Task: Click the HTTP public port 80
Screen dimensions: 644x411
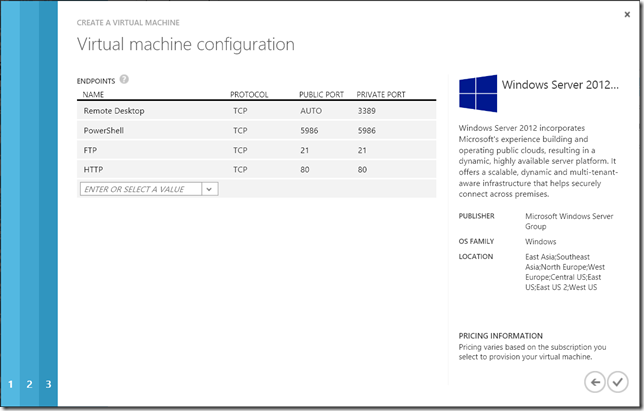Action: tap(304, 170)
